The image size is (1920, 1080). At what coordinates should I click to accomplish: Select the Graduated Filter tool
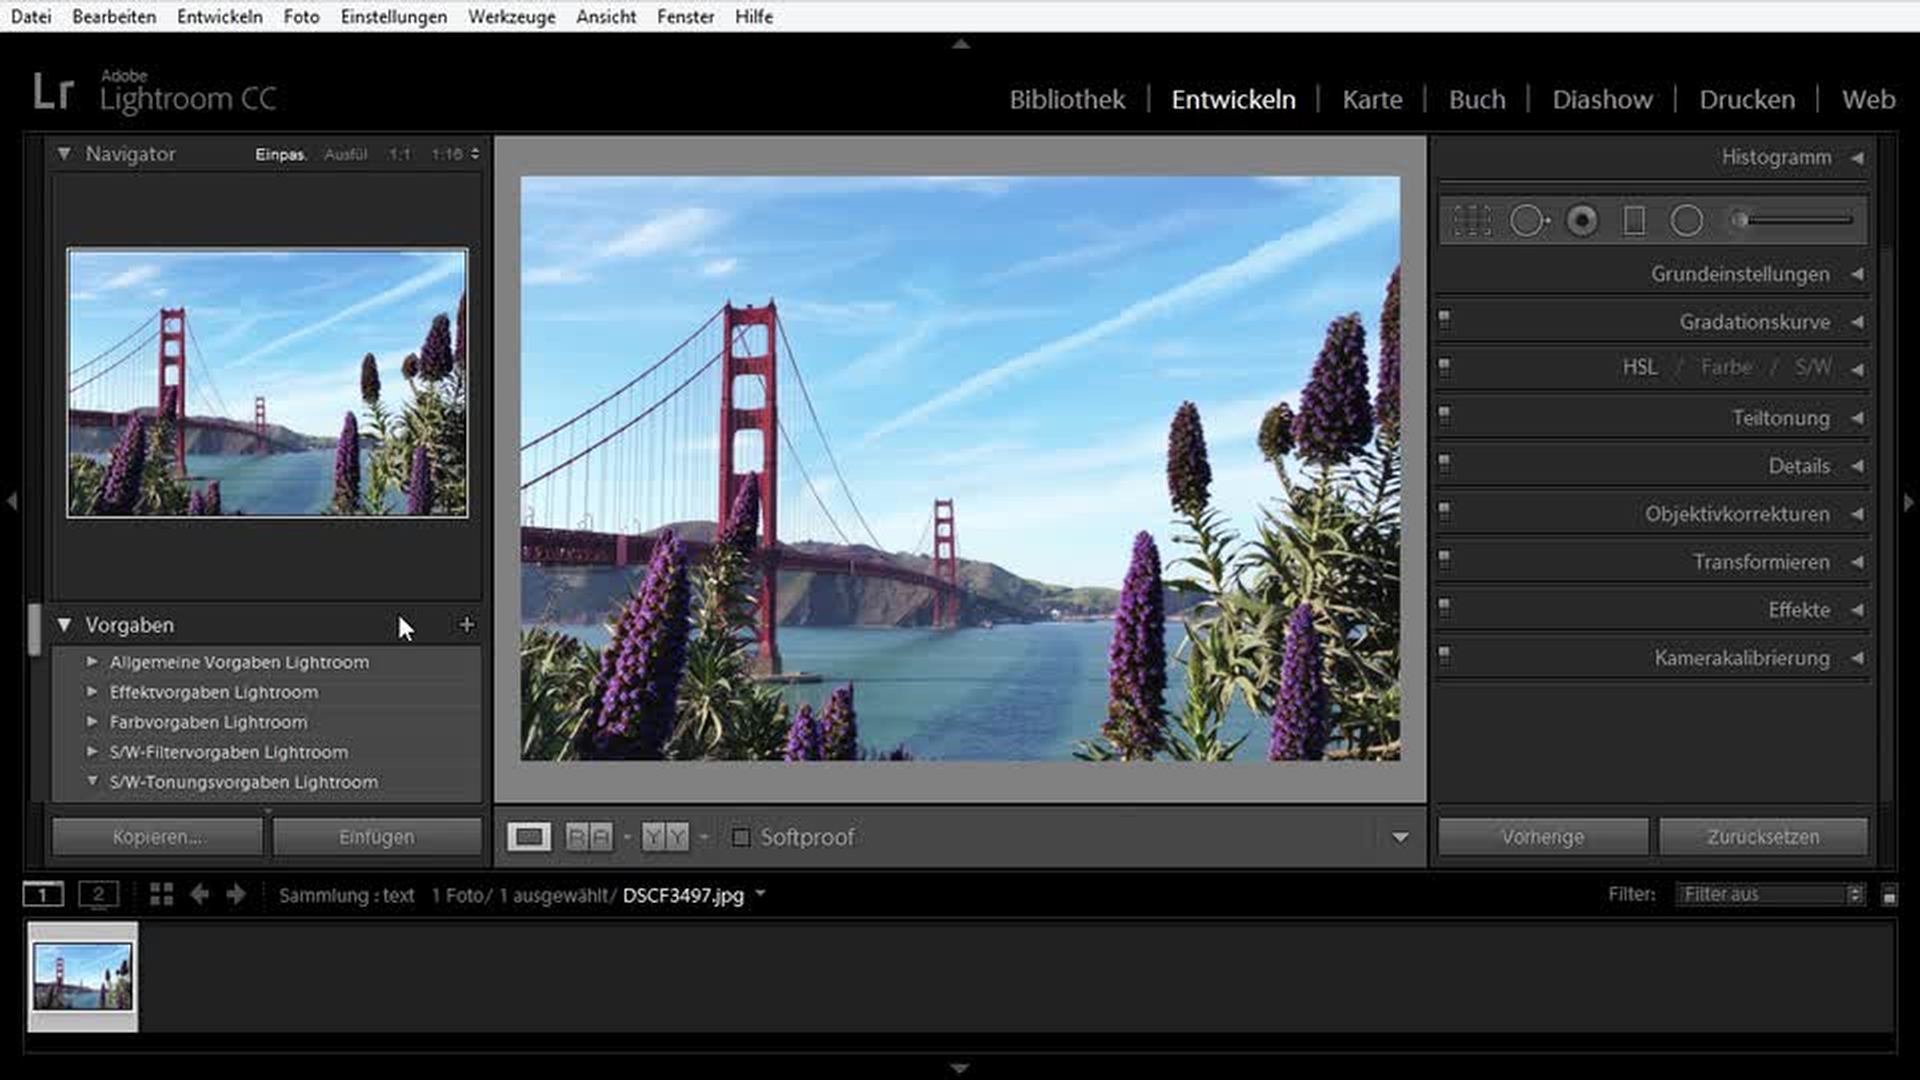coord(1634,220)
